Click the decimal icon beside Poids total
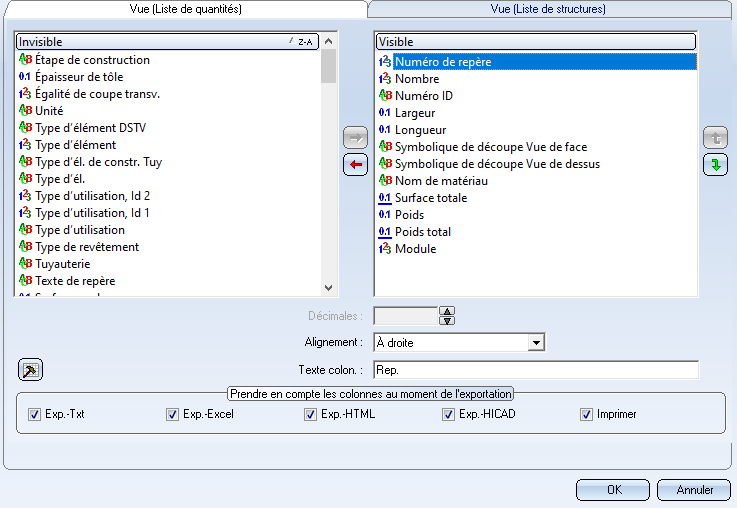The width and height of the screenshot is (737, 508). 385,232
